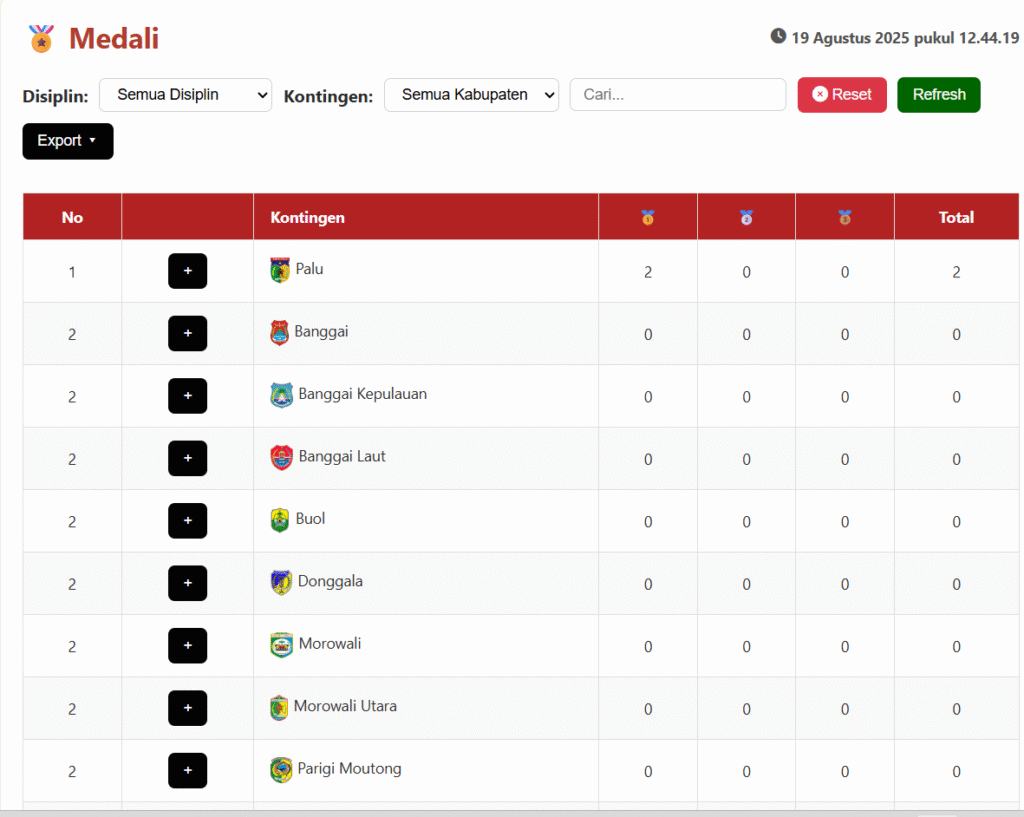Expand the Banggai Kepulauan row details
This screenshot has width=1024, height=817.
187,396
